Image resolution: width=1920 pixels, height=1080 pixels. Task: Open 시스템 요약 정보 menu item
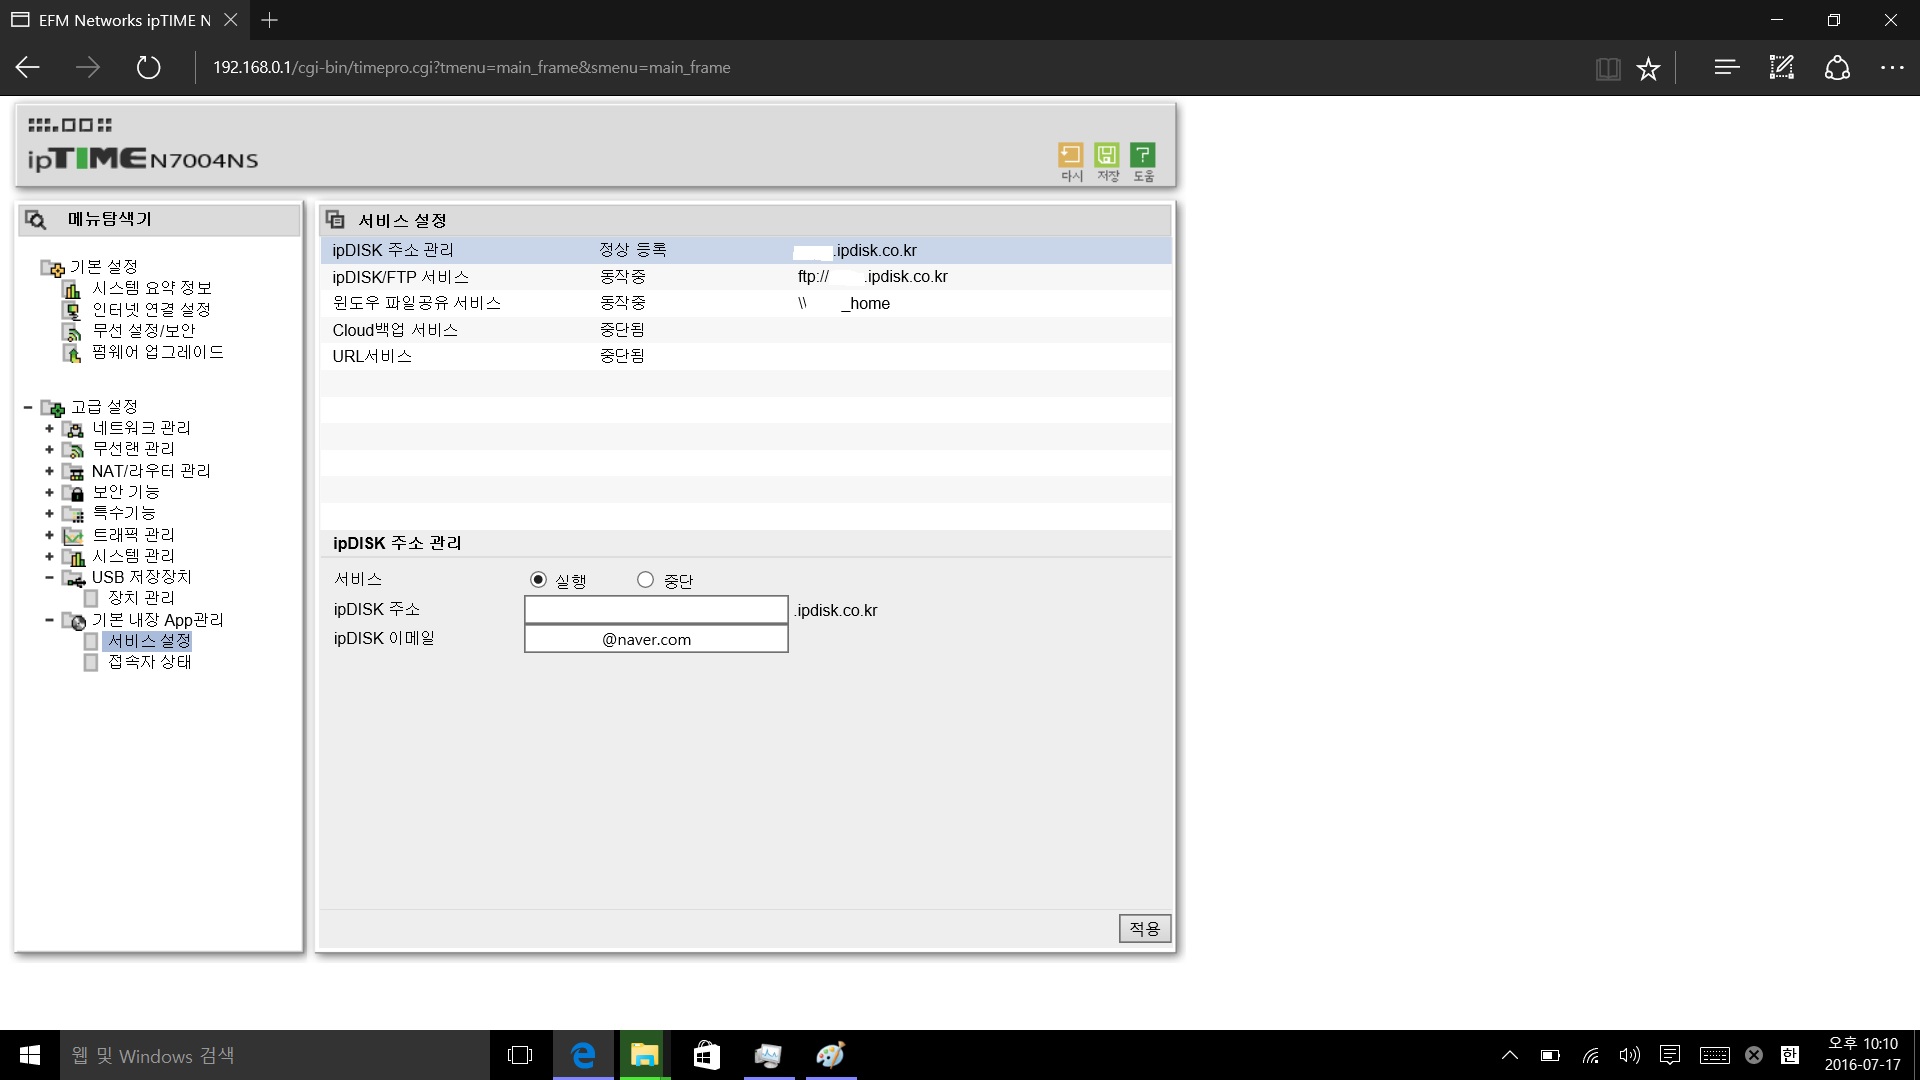coord(152,288)
